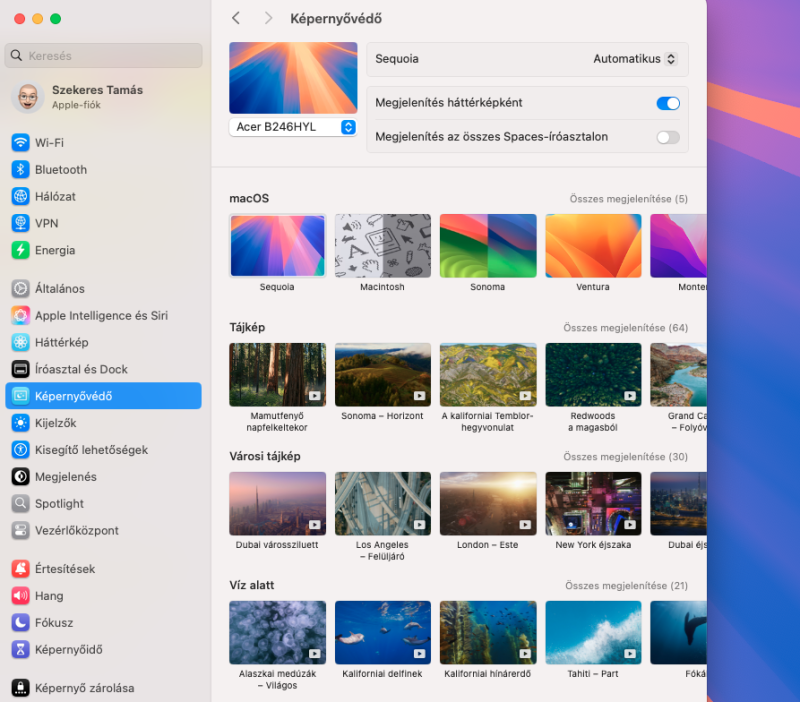Screen dimensions: 800x702
Task: Choose Dubai várossziluett thumbnail
Action: tap(278, 504)
